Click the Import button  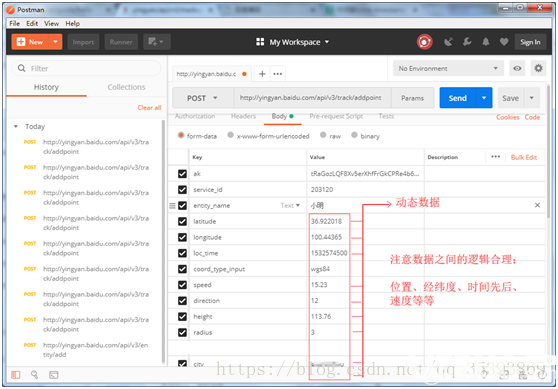[83, 42]
